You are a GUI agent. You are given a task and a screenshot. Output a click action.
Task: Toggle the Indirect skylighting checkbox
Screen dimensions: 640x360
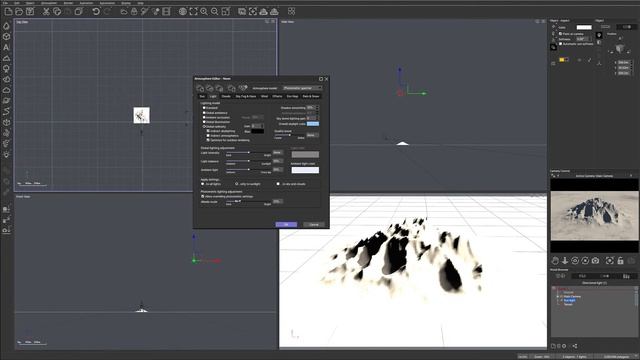(x=208, y=131)
